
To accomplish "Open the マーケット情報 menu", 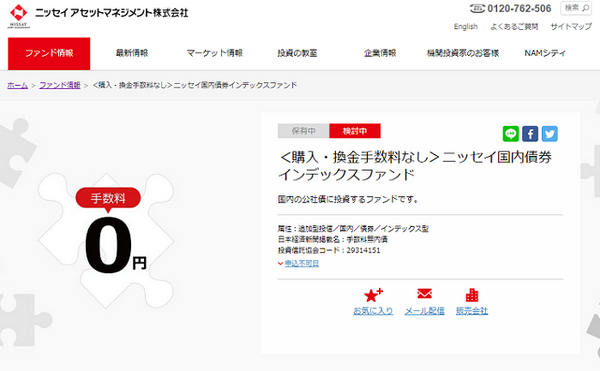I will pos(215,53).
